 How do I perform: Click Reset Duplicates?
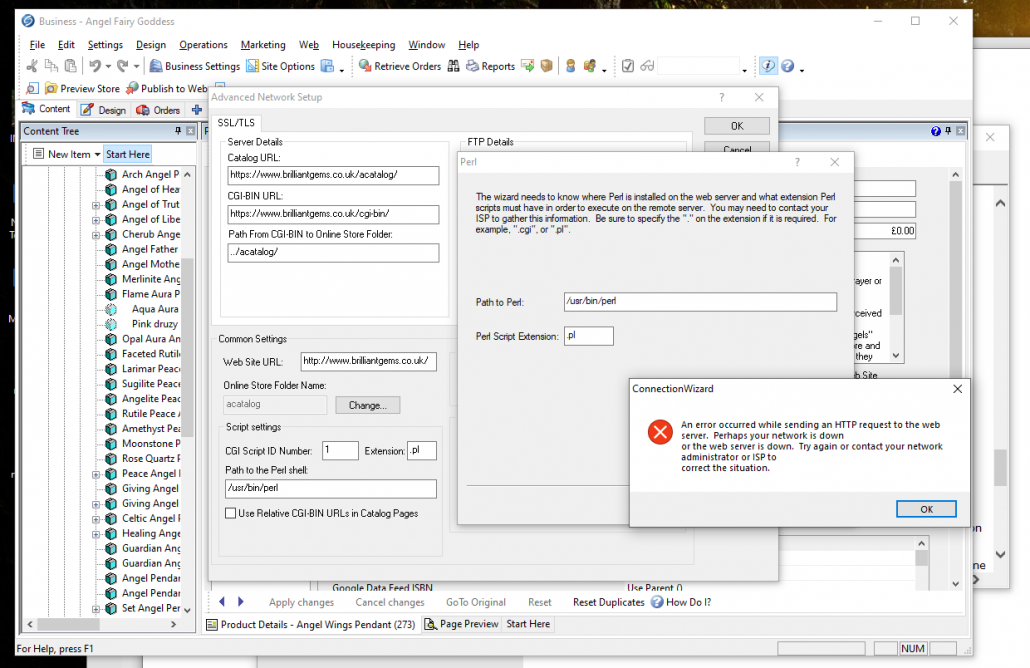click(608, 602)
